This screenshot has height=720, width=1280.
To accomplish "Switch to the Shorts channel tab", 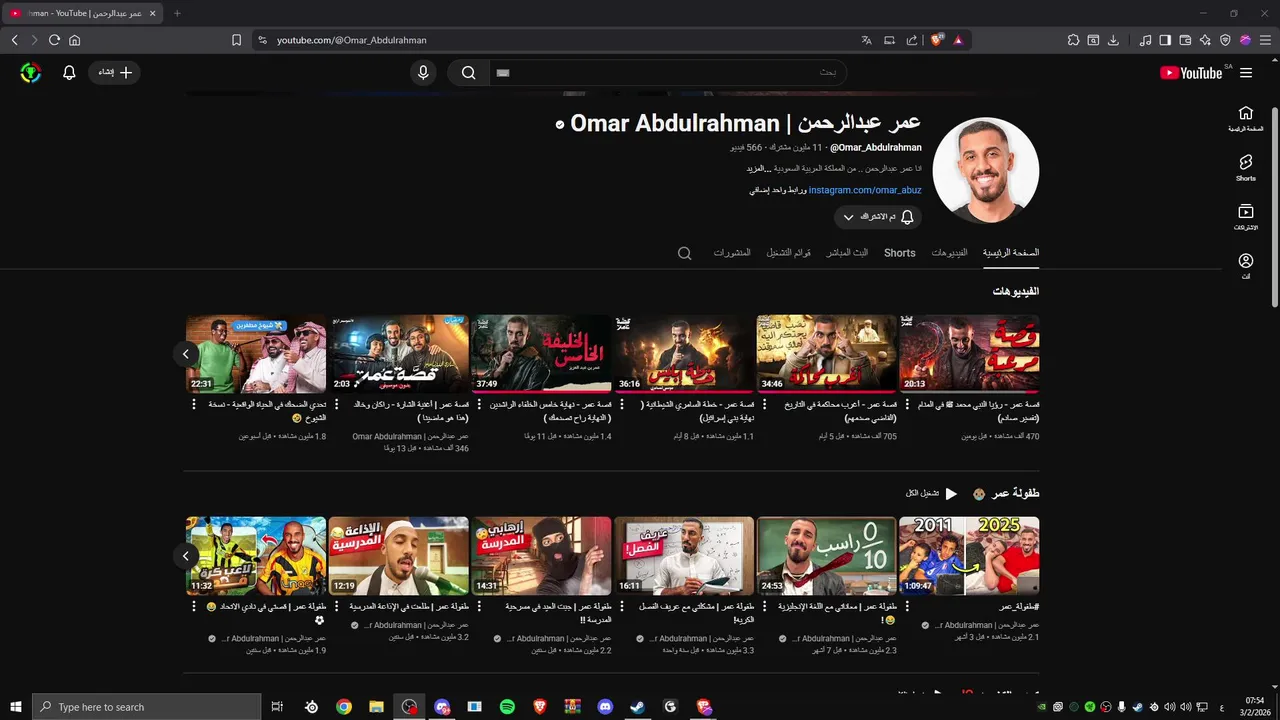I will (900, 253).
